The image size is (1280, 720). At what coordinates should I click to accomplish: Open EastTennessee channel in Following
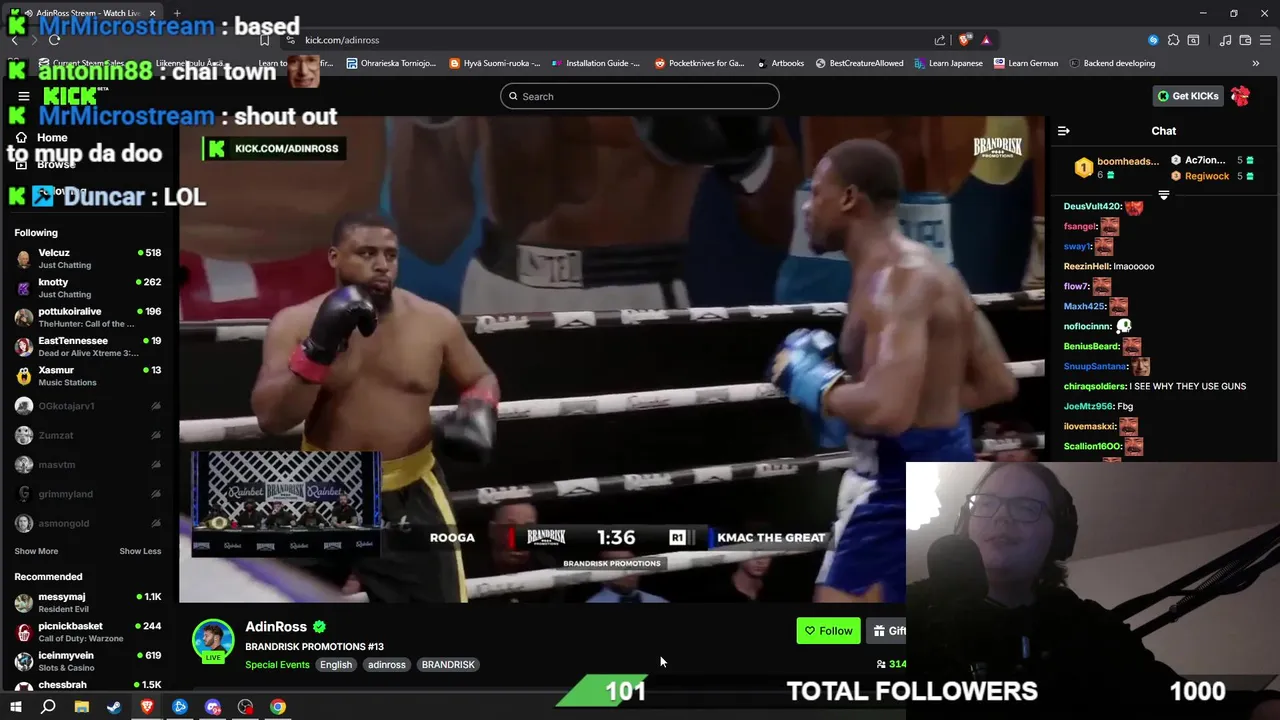pyautogui.click(x=88, y=346)
